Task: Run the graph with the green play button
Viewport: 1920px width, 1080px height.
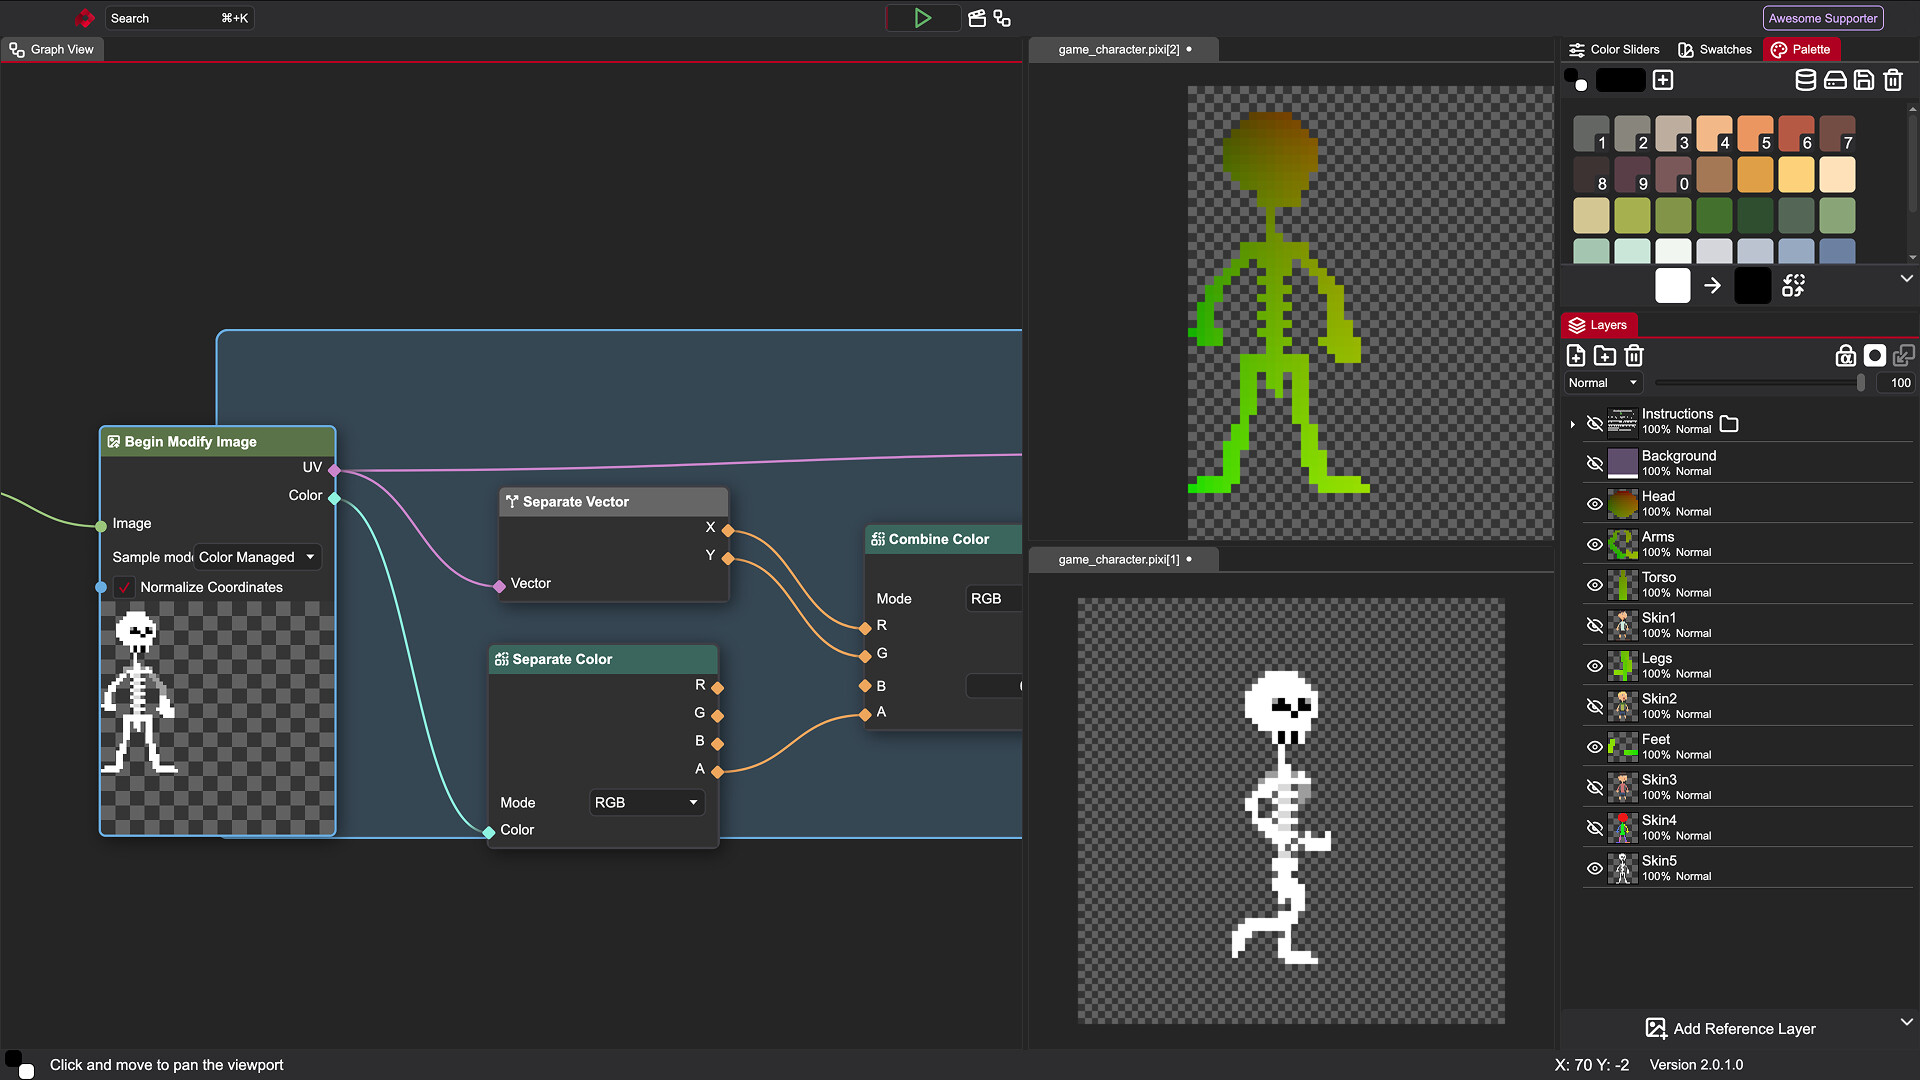Action: click(x=921, y=17)
